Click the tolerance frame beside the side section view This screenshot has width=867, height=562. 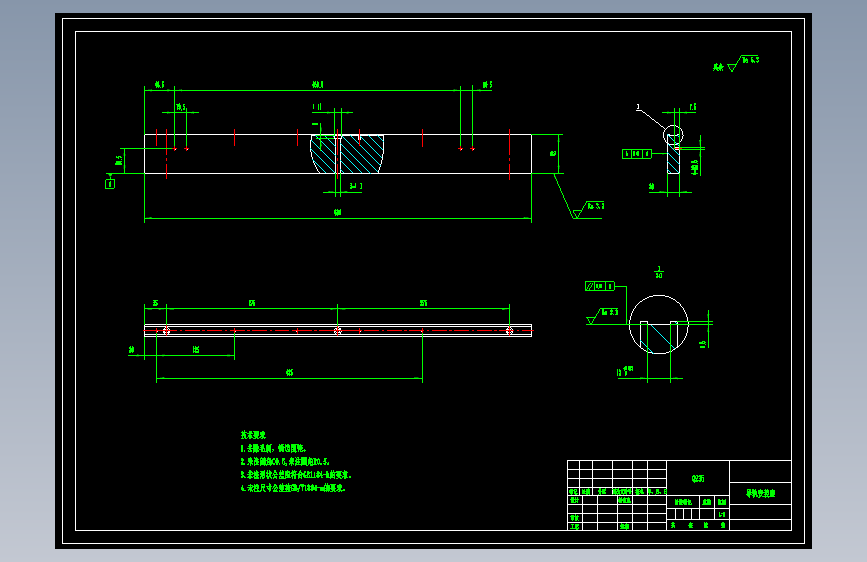click(636, 154)
